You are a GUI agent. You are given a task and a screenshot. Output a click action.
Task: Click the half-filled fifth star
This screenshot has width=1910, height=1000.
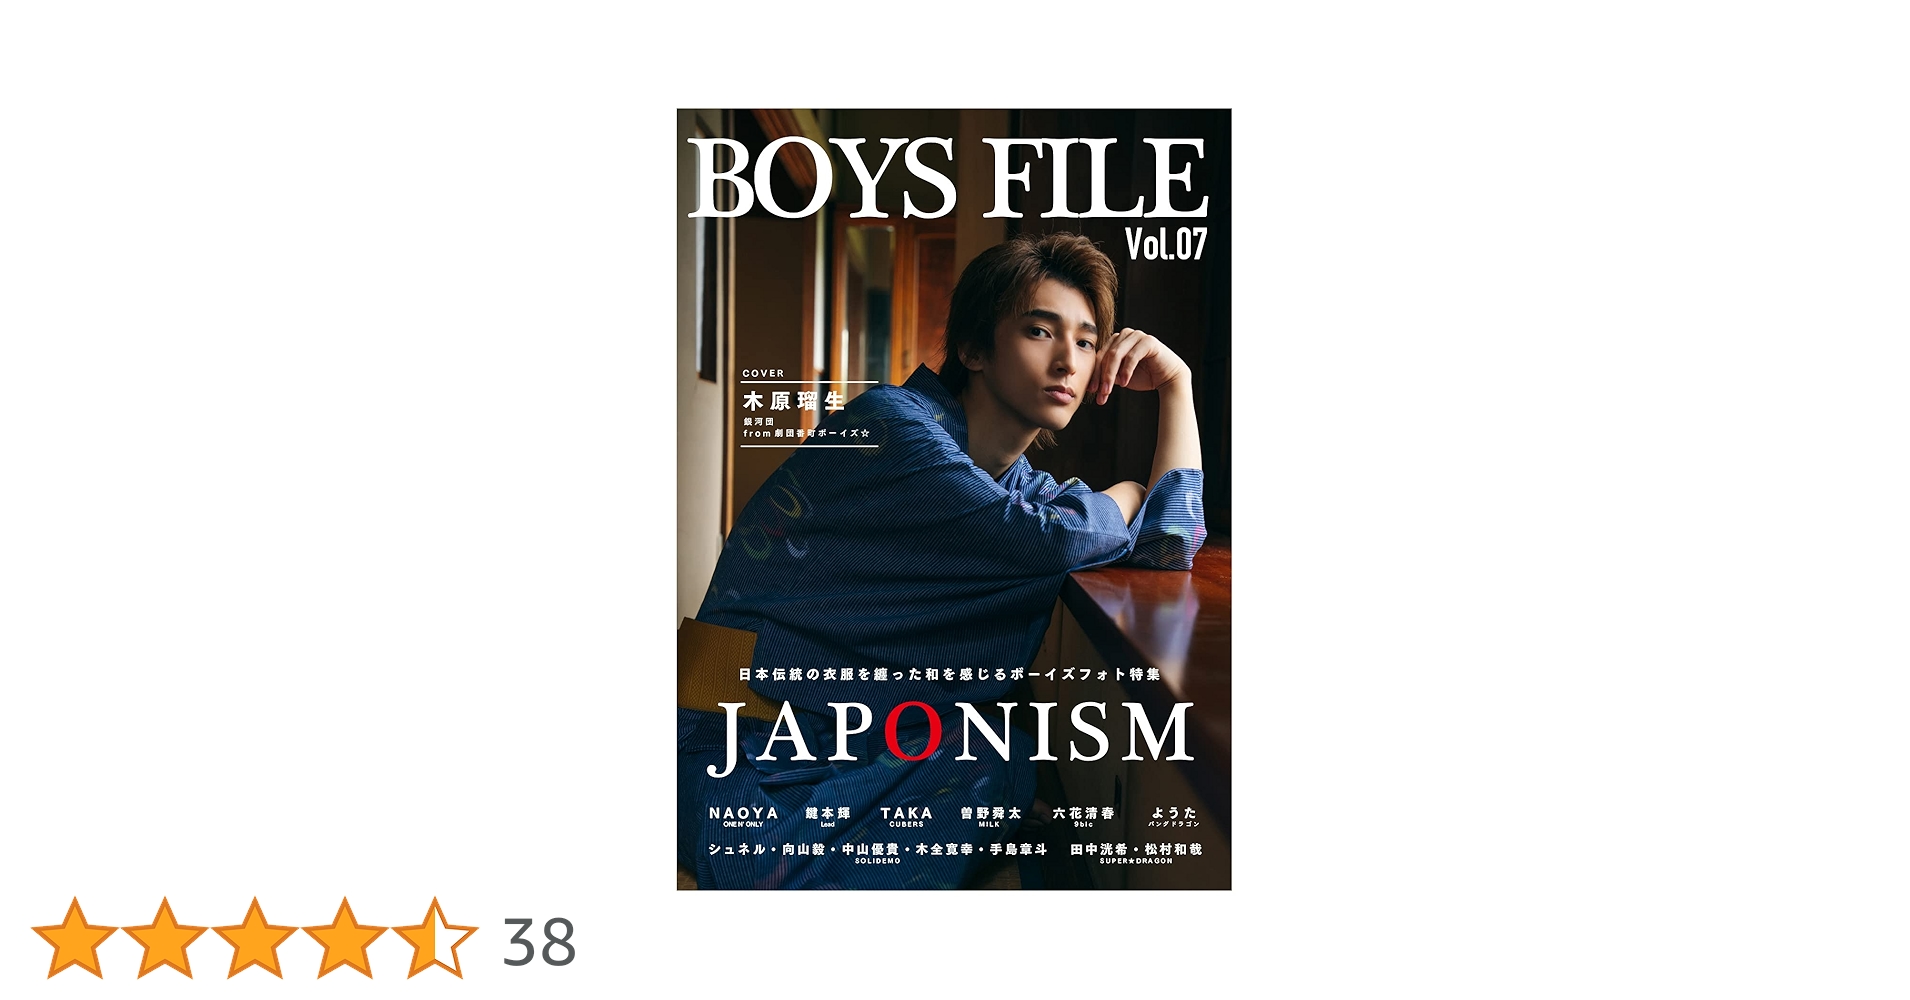[435, 938]
